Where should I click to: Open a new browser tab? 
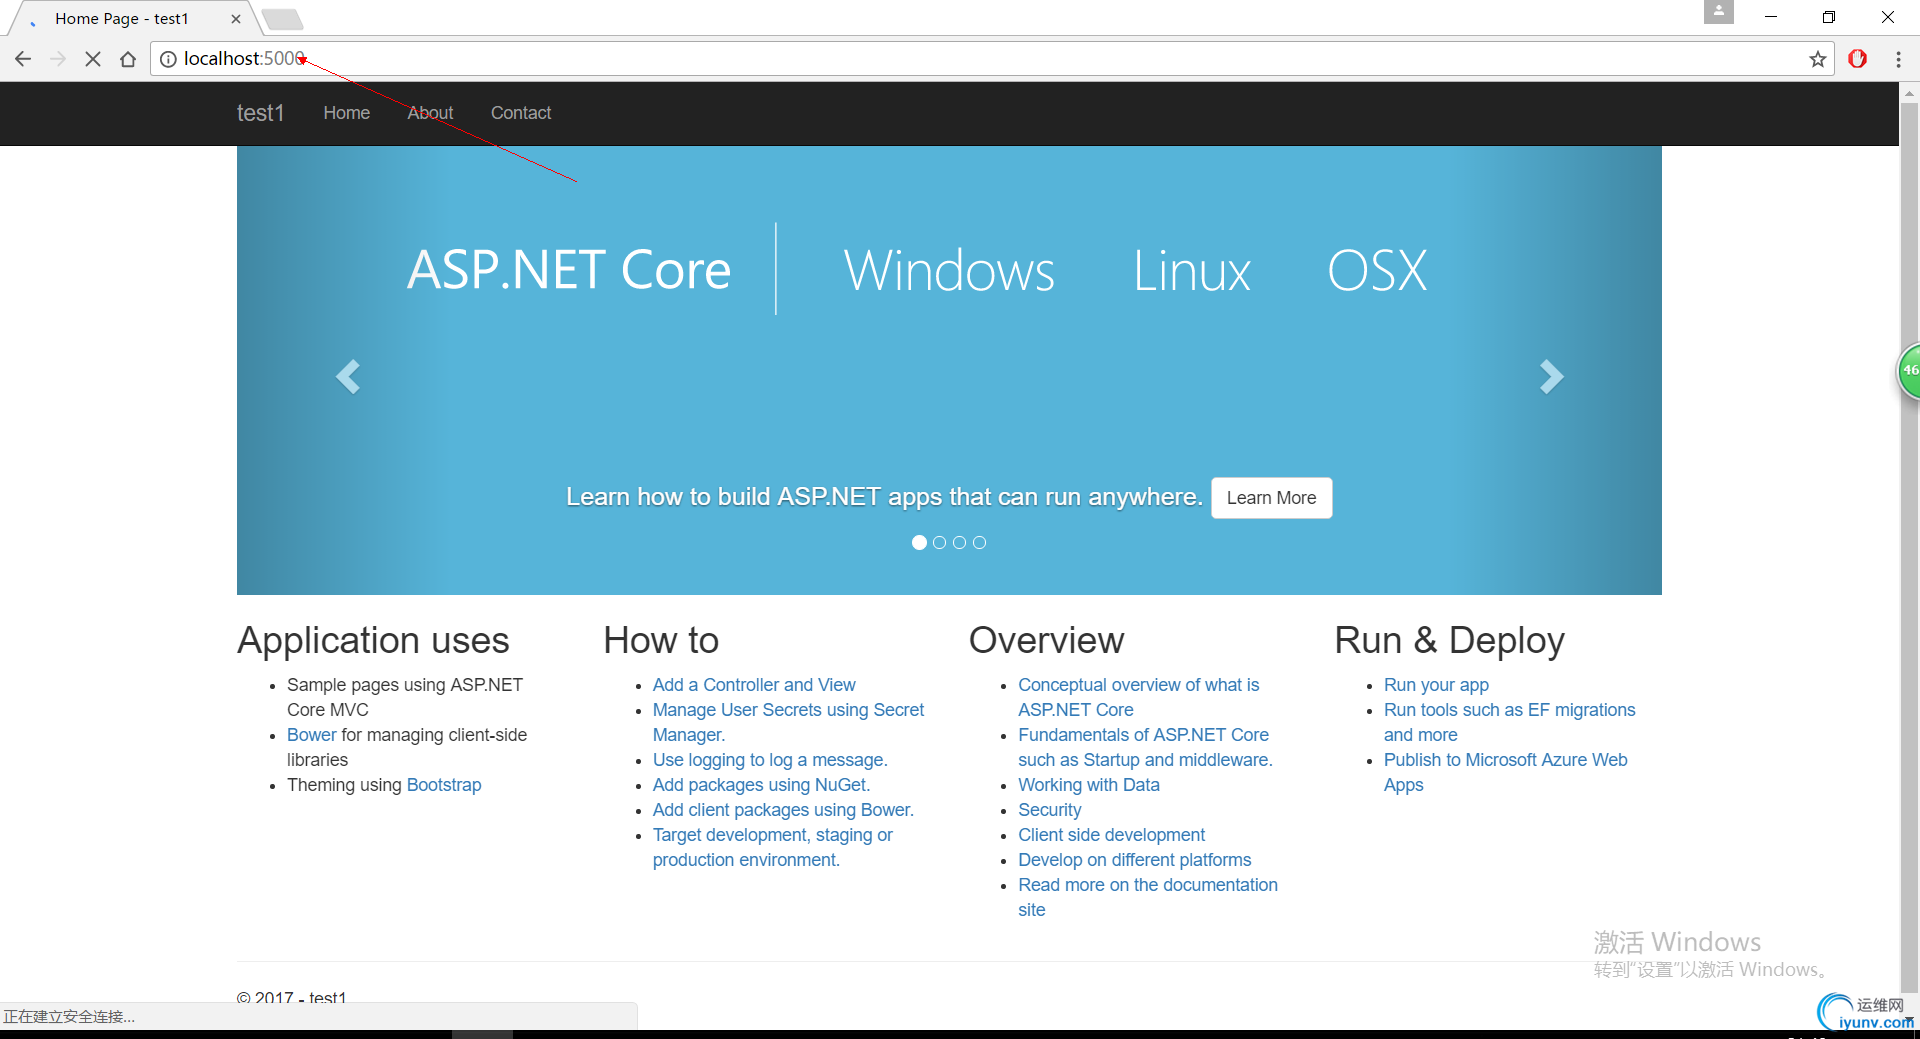283,19
